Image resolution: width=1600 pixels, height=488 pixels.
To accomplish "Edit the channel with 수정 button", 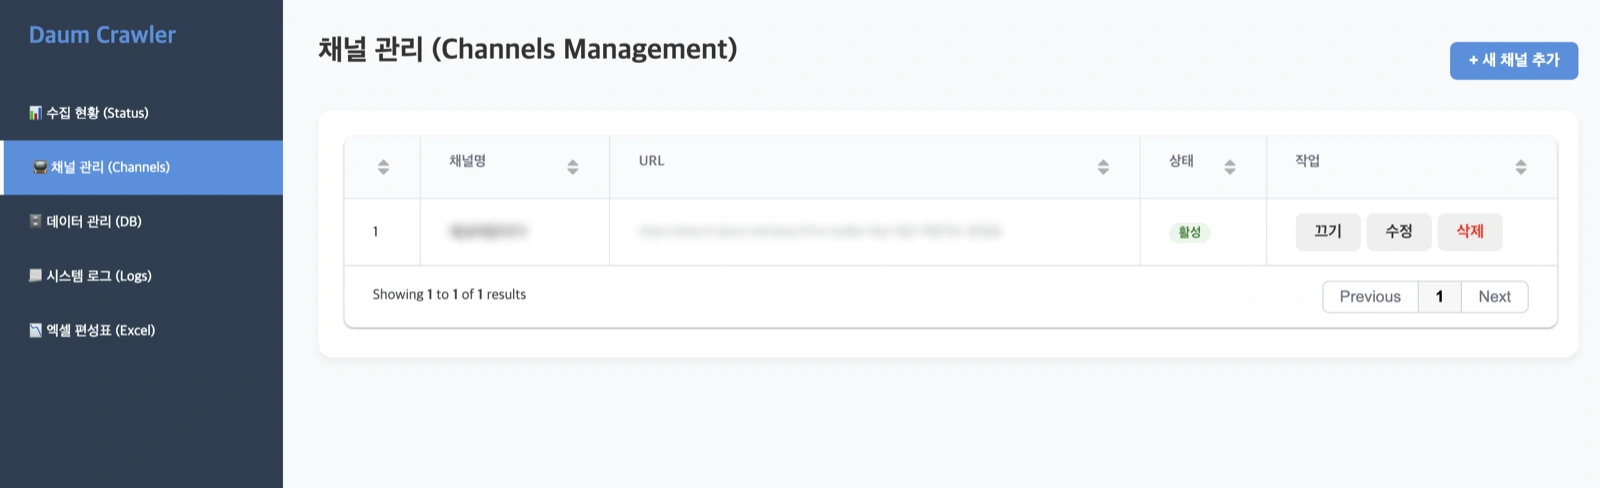I will click(1399, 231).
